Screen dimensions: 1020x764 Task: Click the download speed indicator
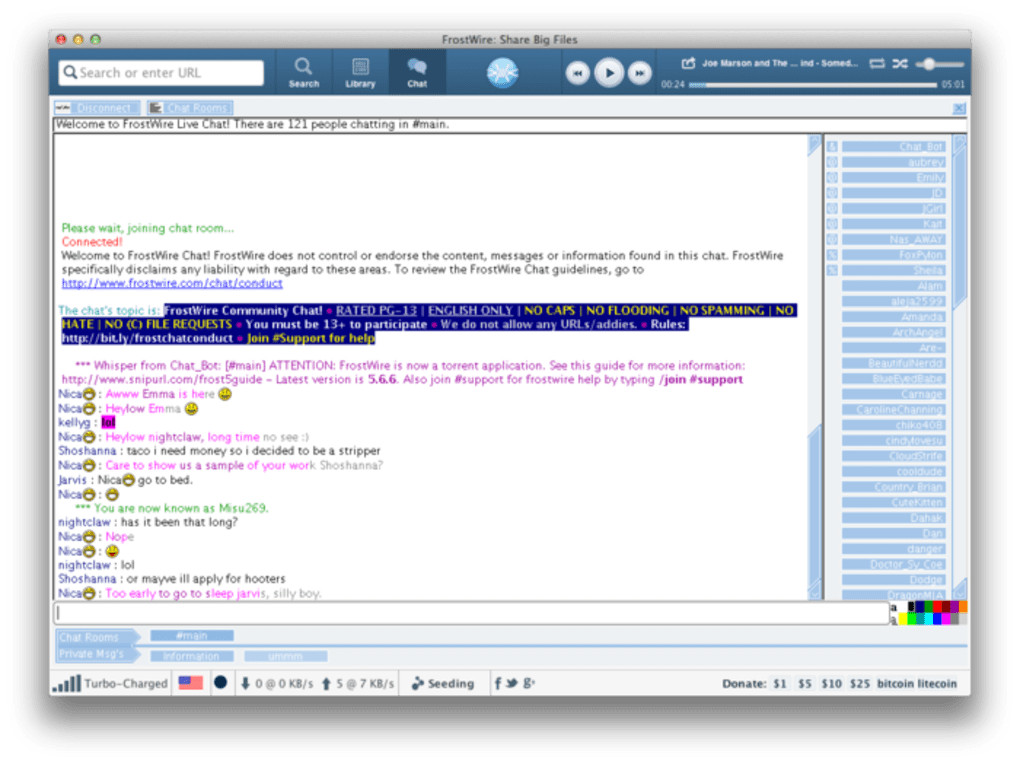click(x=277, y=684)
